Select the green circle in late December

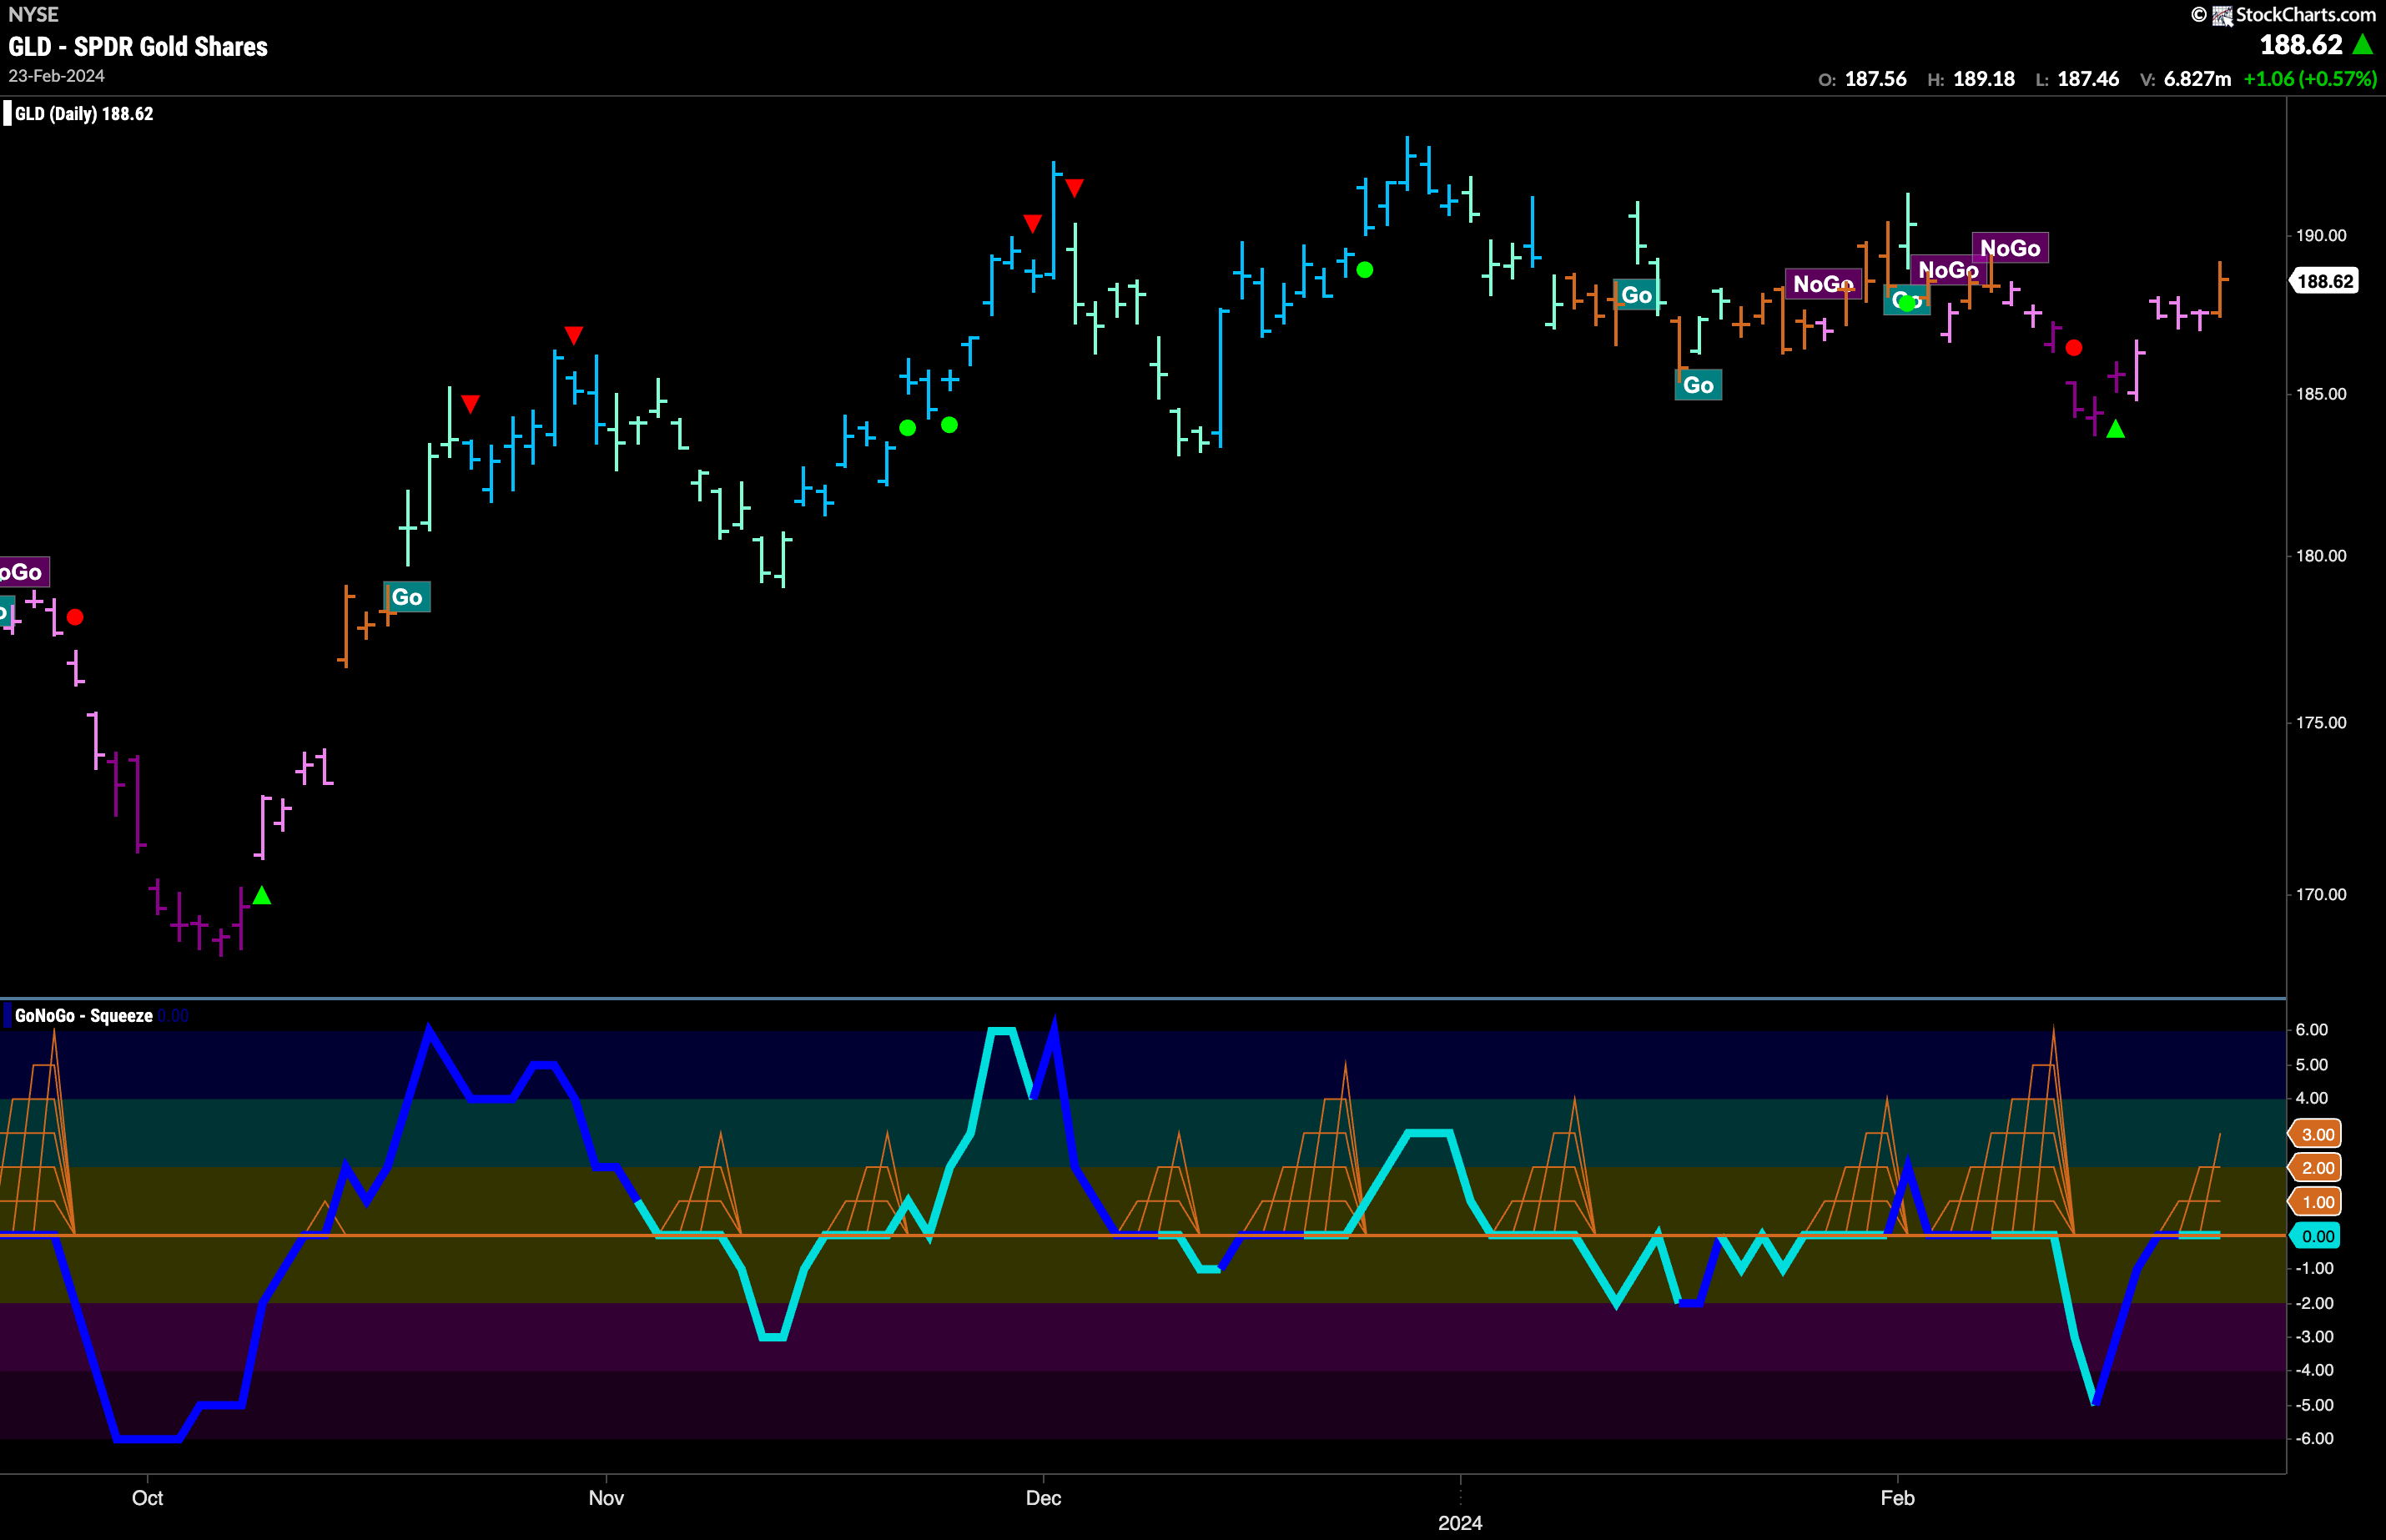(1365, 270)
